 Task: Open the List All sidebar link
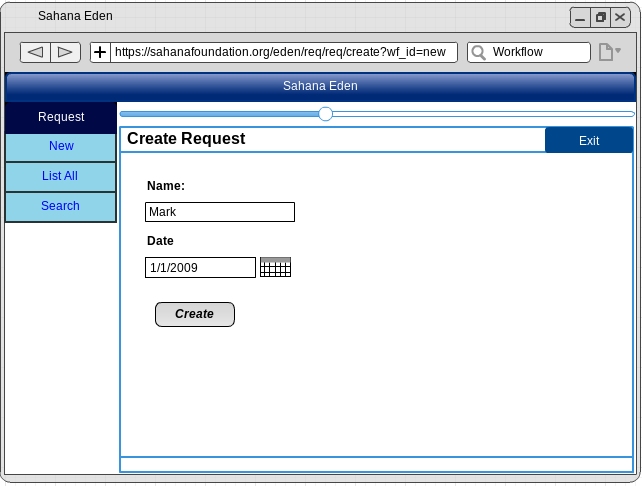(61, 176)
